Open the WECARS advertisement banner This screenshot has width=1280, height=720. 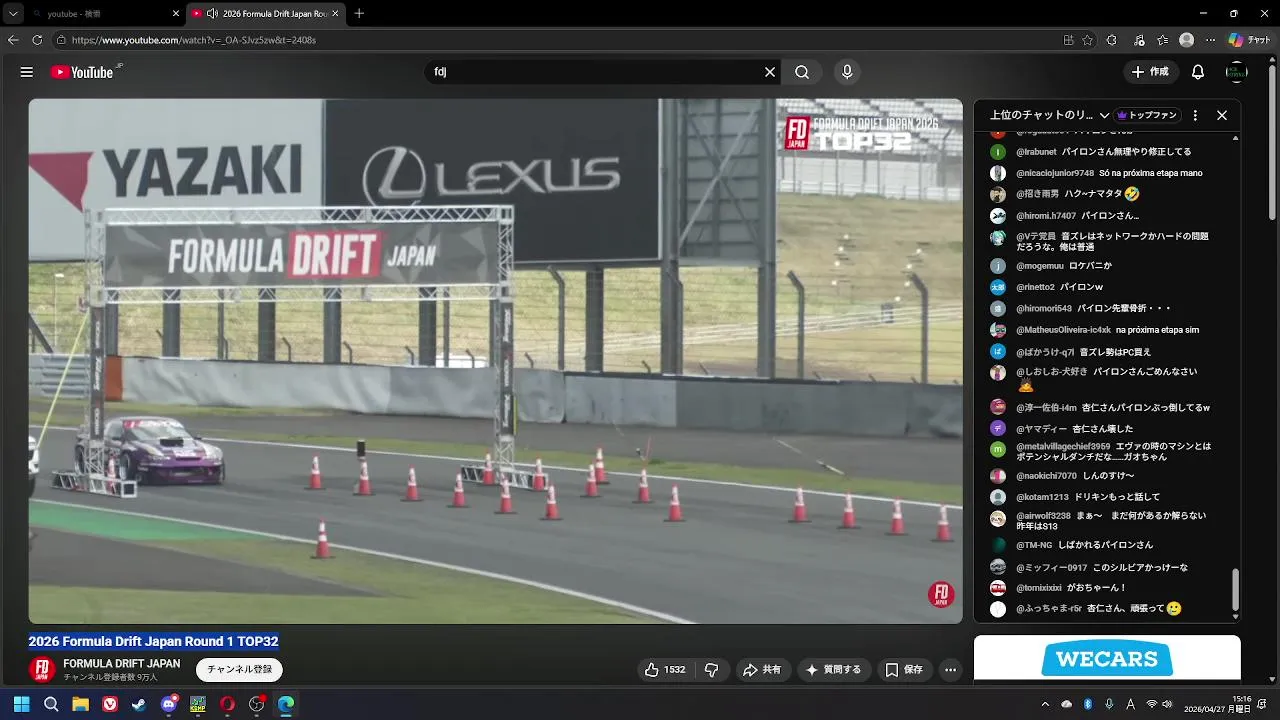pyautogui.click(x=1107, y=658)
